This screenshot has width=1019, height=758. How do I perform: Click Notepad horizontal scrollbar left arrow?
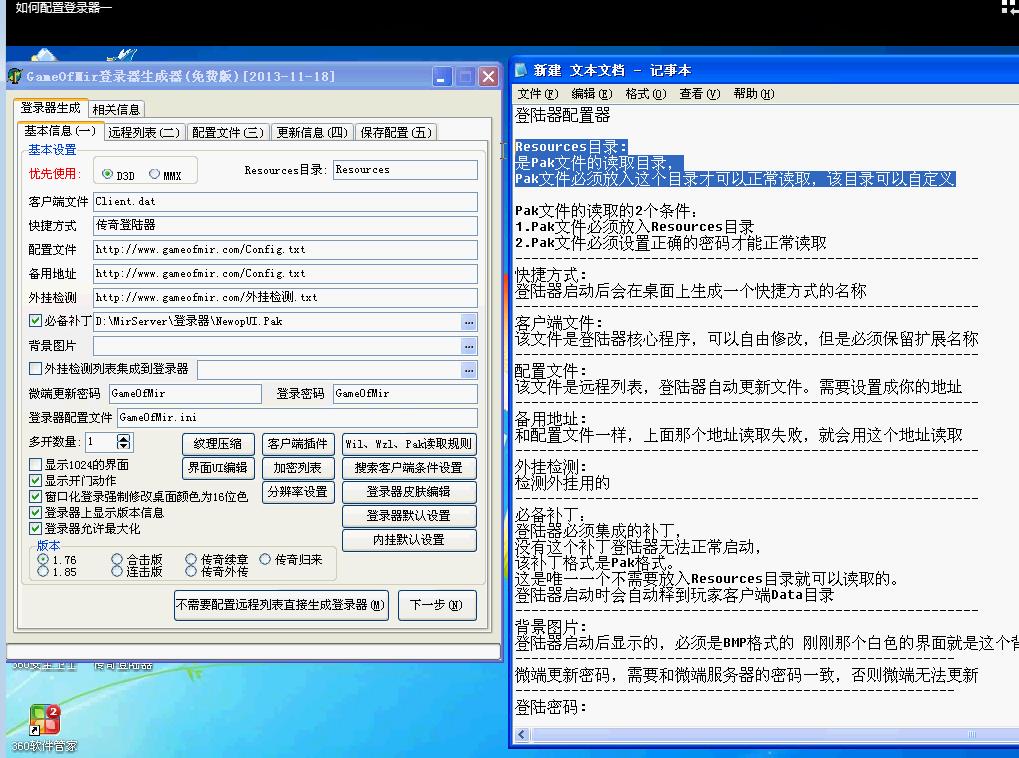pyautogui.click(x=521, y=735)
